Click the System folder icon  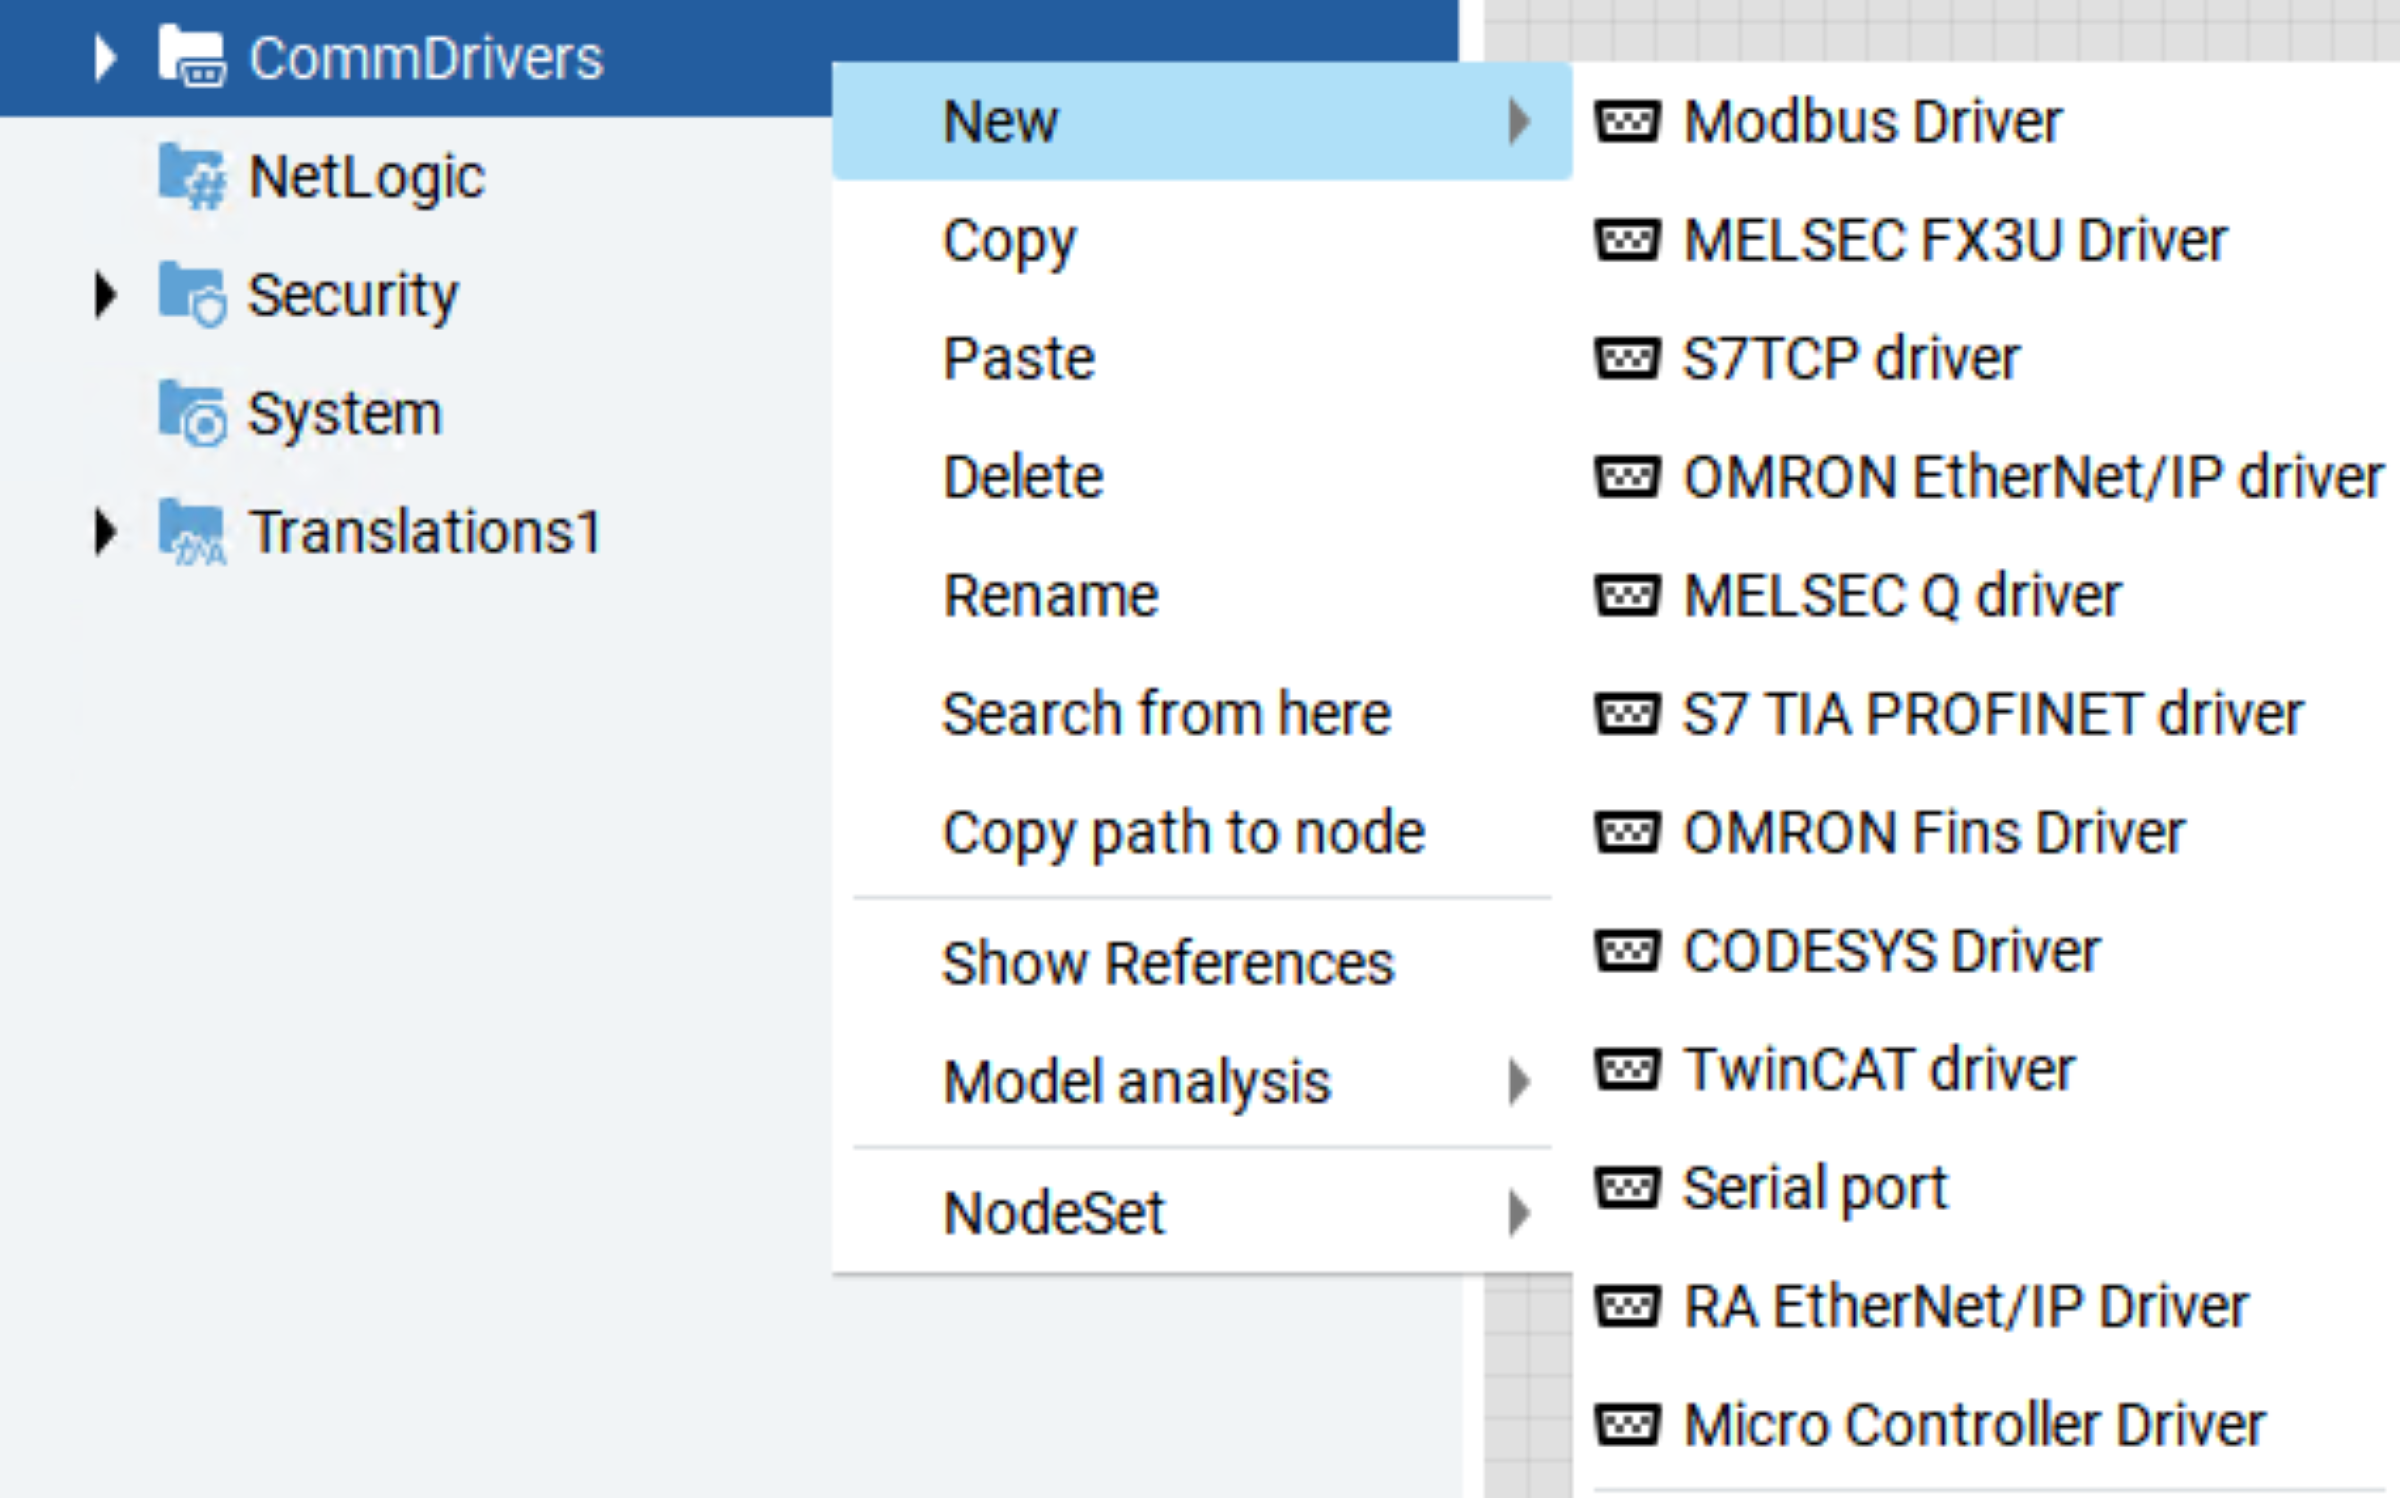[191, 412]
